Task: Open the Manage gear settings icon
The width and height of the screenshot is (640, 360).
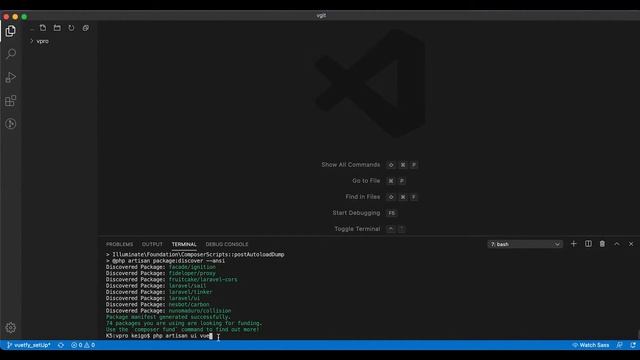Action: tap(11, 327)
